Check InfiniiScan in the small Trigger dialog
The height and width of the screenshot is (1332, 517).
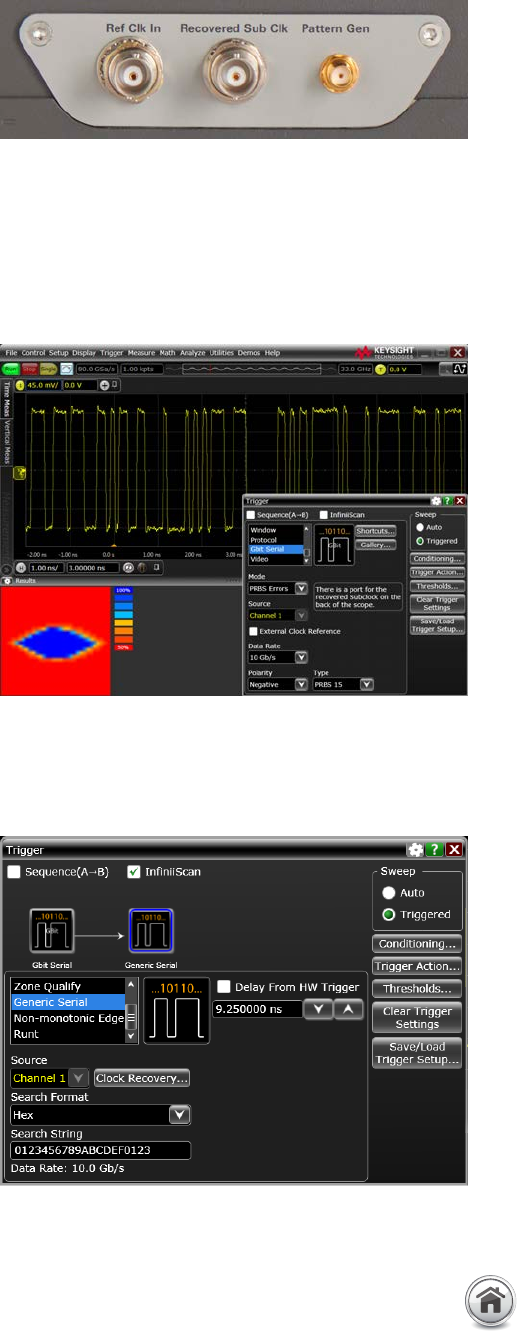point(324,515)
